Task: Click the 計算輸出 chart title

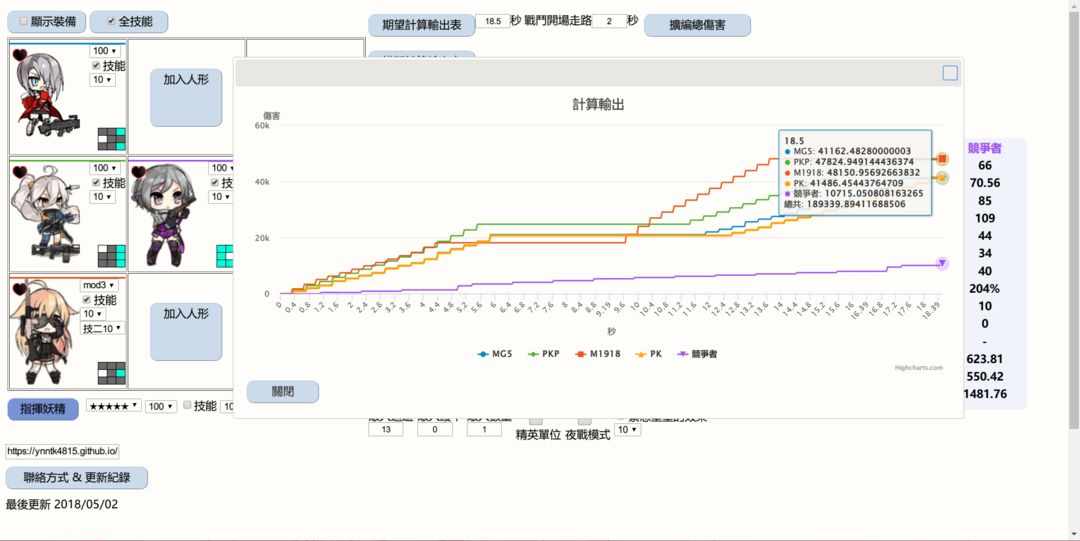Action: [x=598, y=105]
